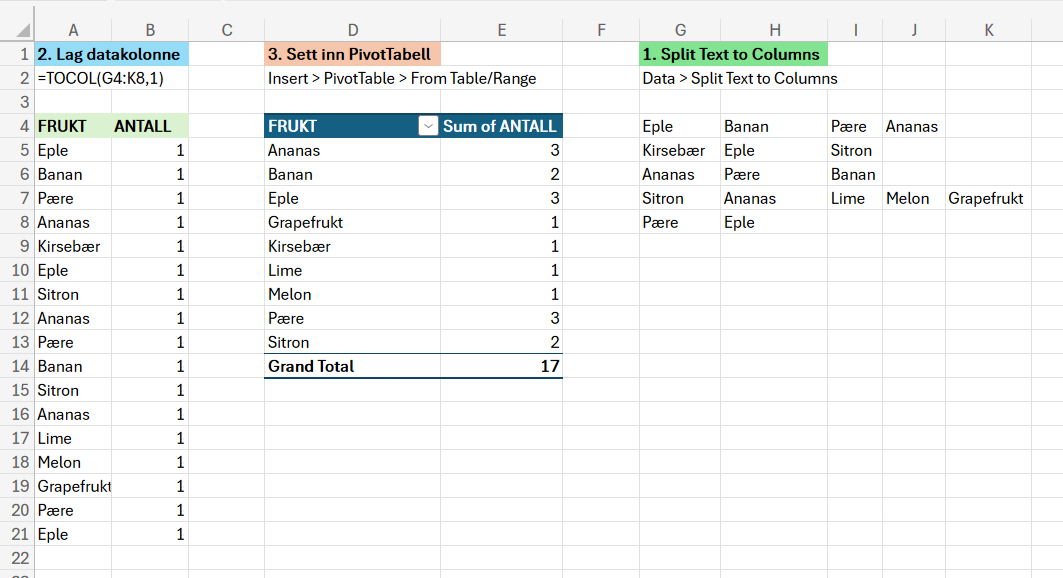Select the Grand Total value 17
This screenshot has height=578, width=1063.
502,367
